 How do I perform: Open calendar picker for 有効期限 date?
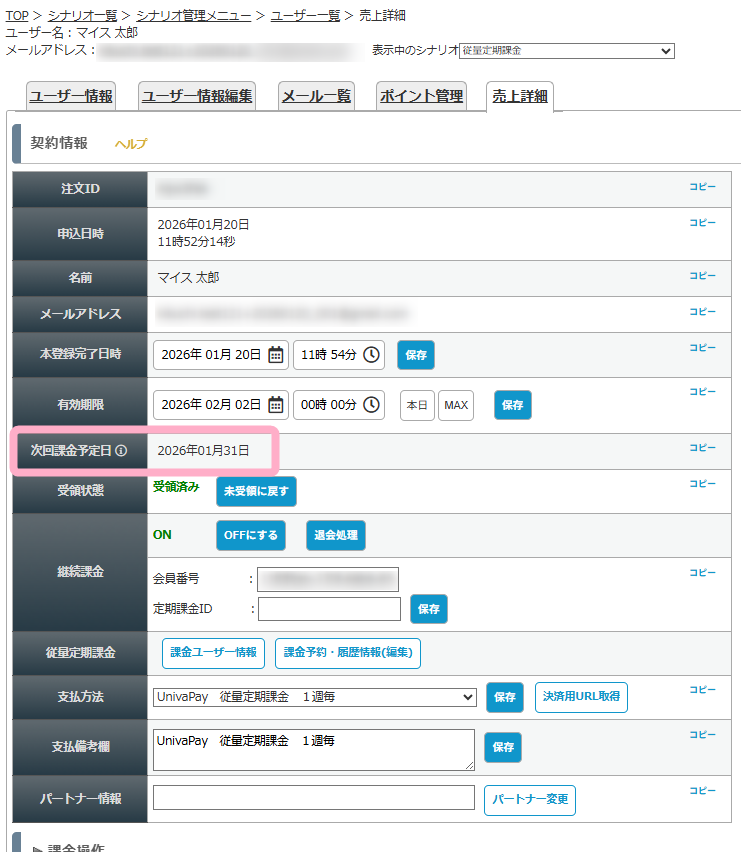point(277,404)
